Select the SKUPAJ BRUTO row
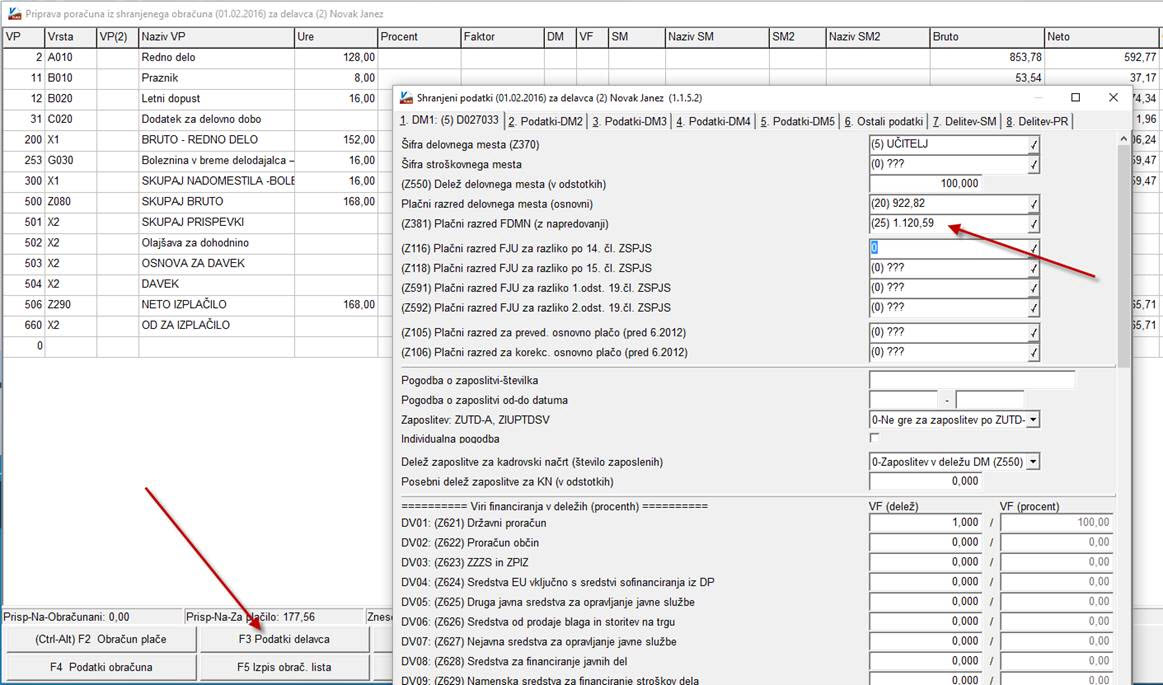This screenshot has height=685, width=1163. 197,202
